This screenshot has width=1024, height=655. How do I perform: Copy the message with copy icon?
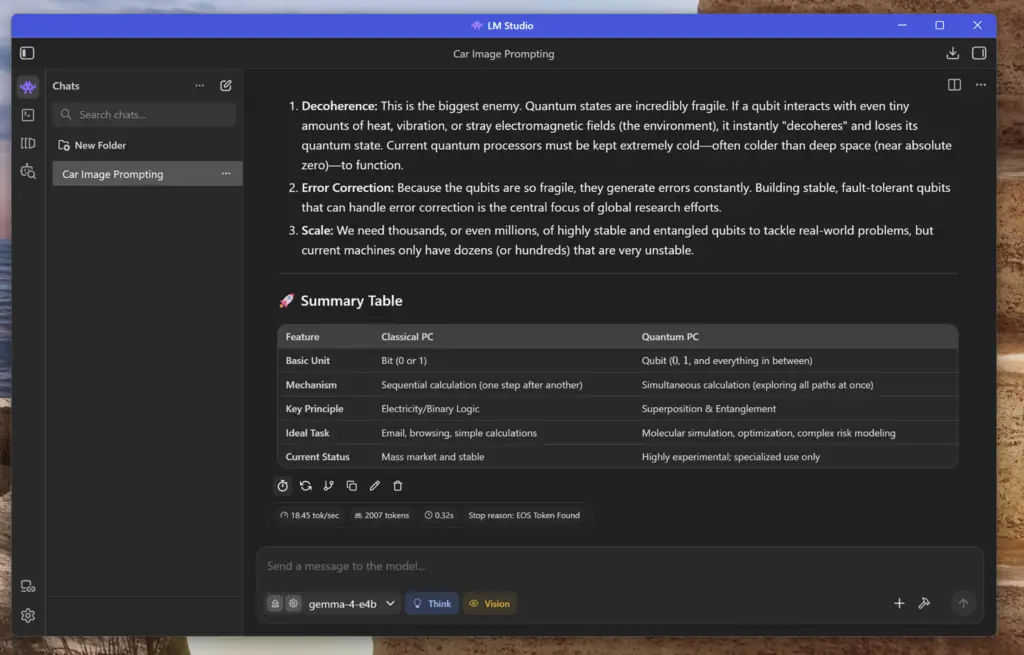pyautogui.click(x=351, y=486)
